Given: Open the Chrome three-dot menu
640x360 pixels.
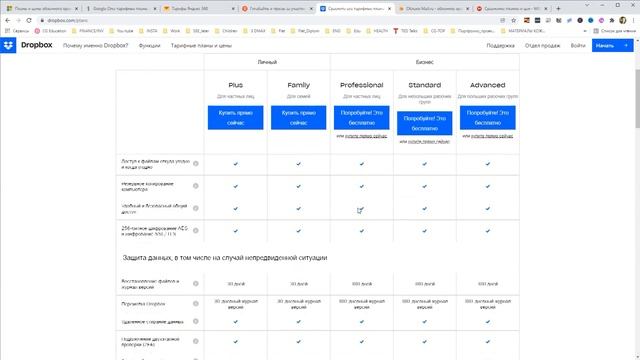Looking at the screenshot, I should click(633, 20).
